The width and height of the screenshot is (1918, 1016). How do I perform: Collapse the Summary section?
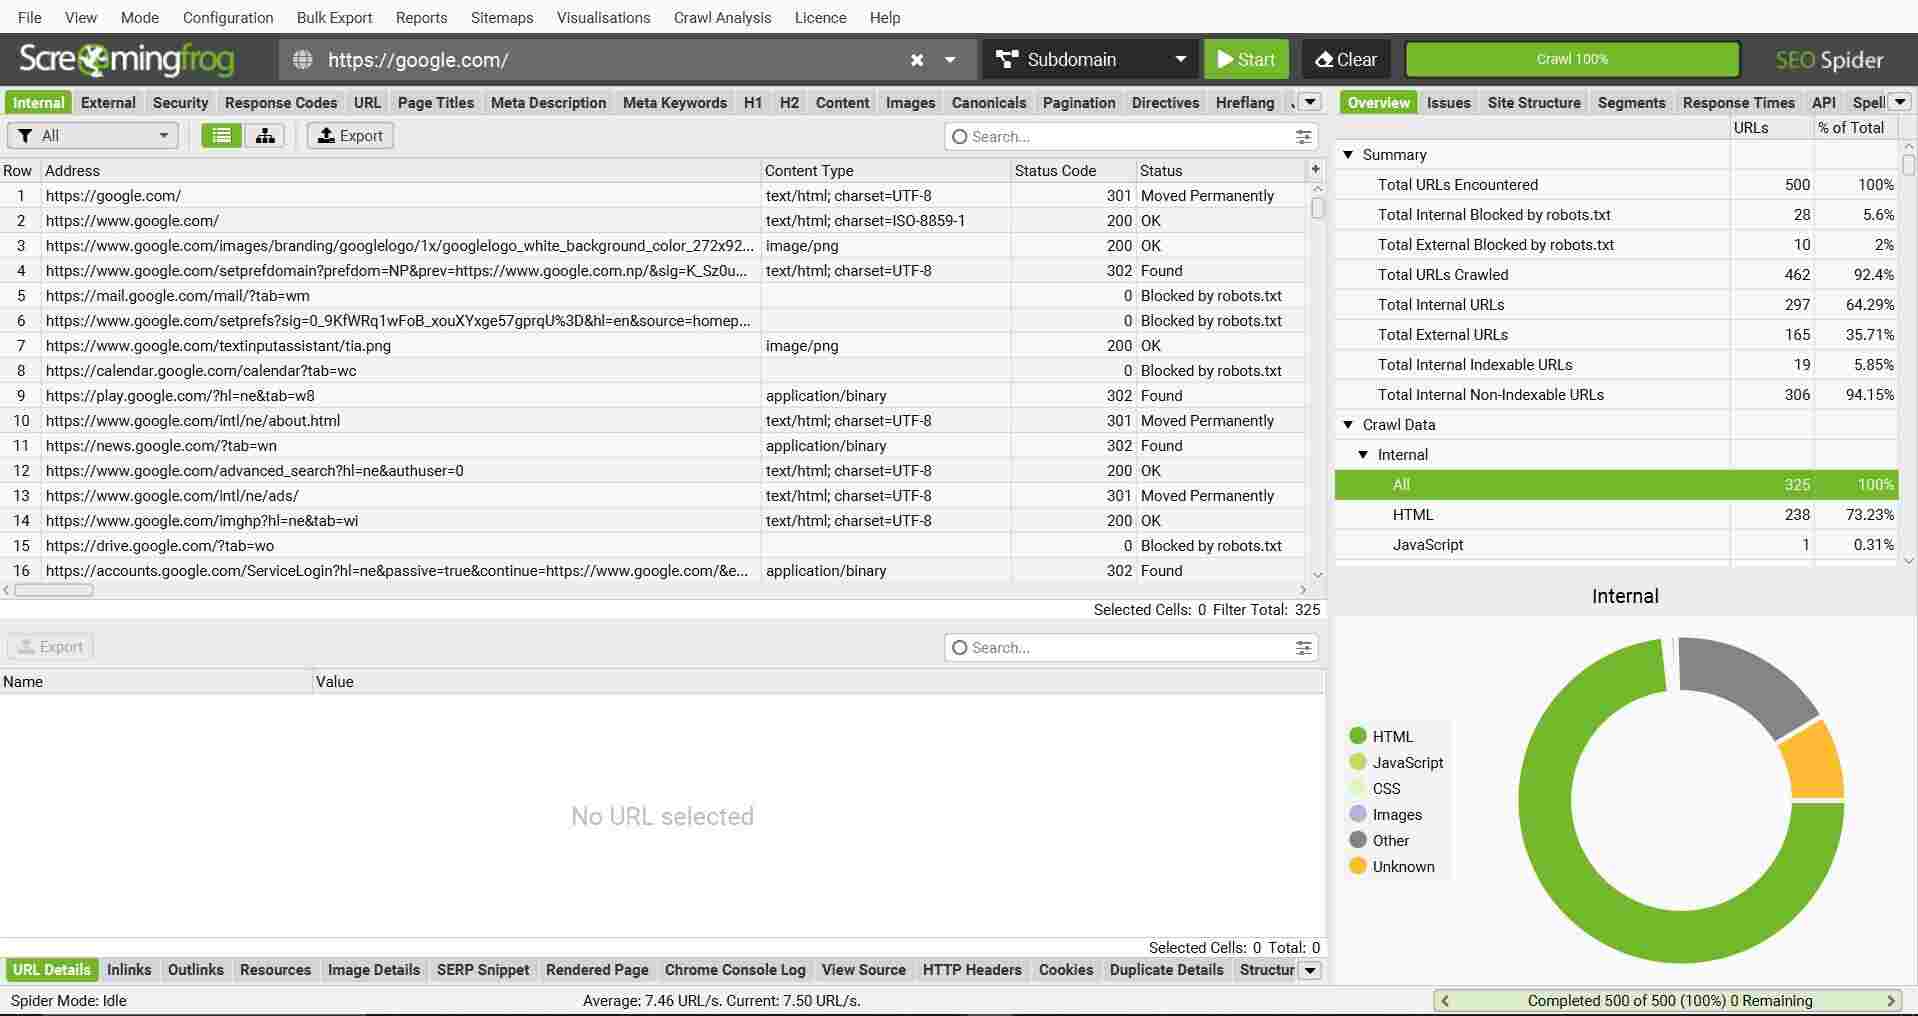tap(1348, 155)
